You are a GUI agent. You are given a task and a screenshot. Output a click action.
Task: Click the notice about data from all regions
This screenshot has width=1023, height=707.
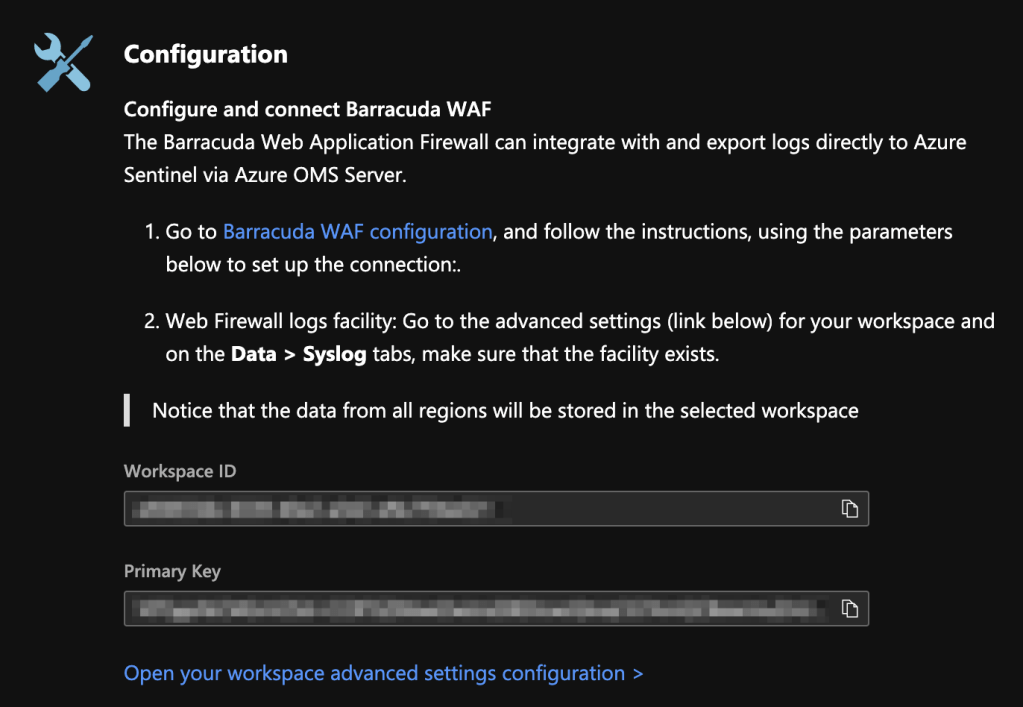point(505,410)
